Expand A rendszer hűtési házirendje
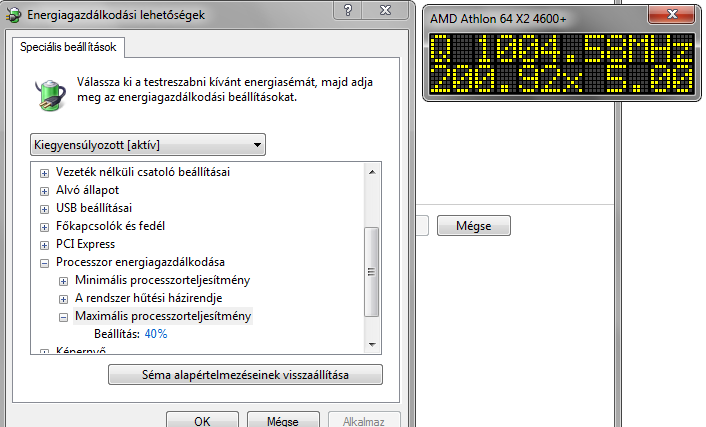 click(x=63, y=300)
